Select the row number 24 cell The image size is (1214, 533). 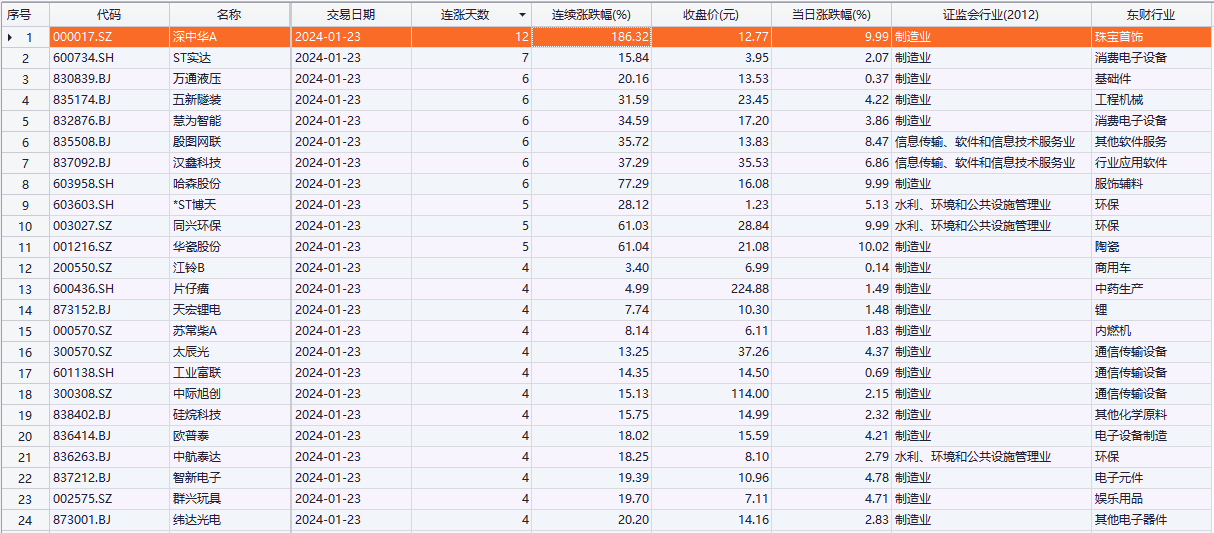pos(26,520)
